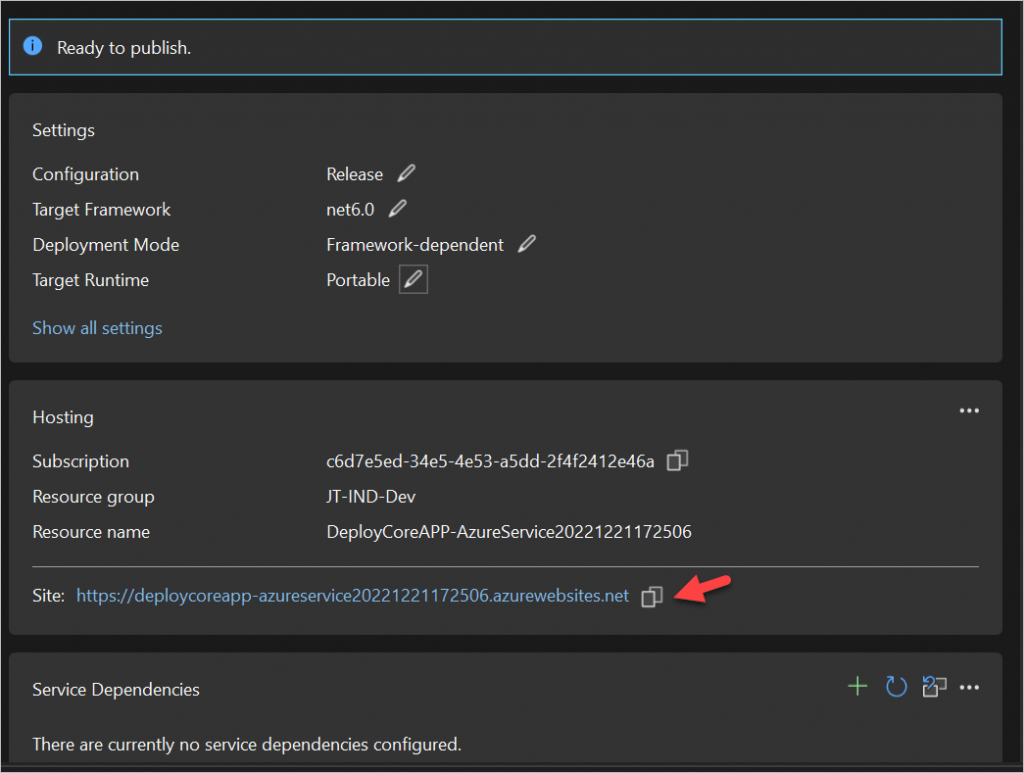Click the Configuration label

pos(86,174)
